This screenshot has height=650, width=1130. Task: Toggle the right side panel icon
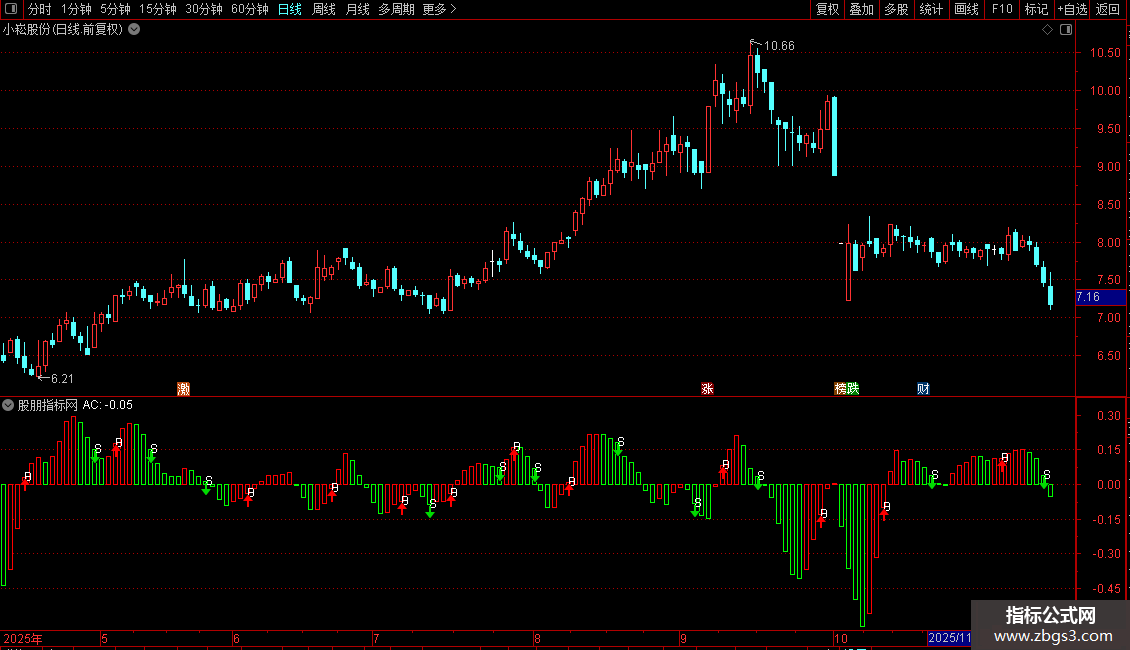1066,30
